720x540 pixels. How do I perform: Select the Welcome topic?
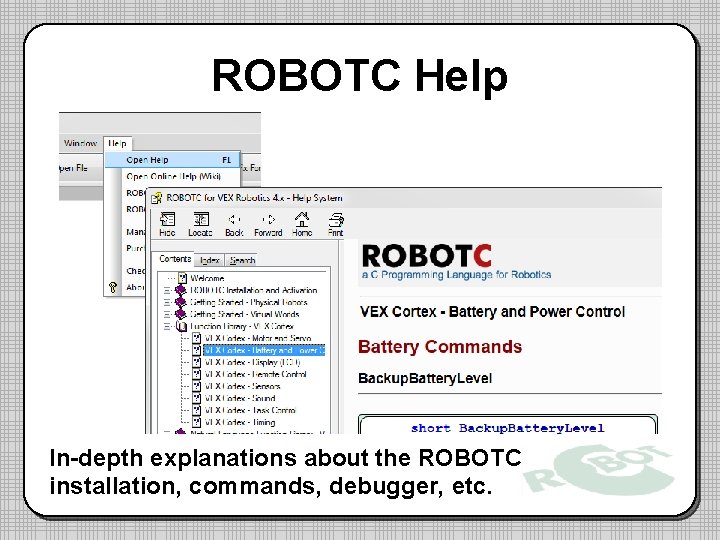click(207, 278)
